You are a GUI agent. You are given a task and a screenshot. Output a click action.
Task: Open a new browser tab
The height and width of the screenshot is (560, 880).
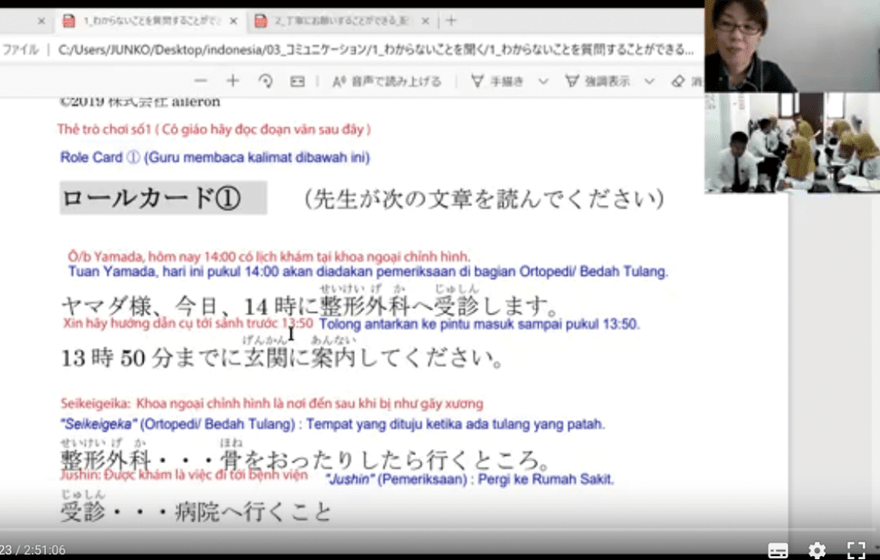[x=451, y=21]
